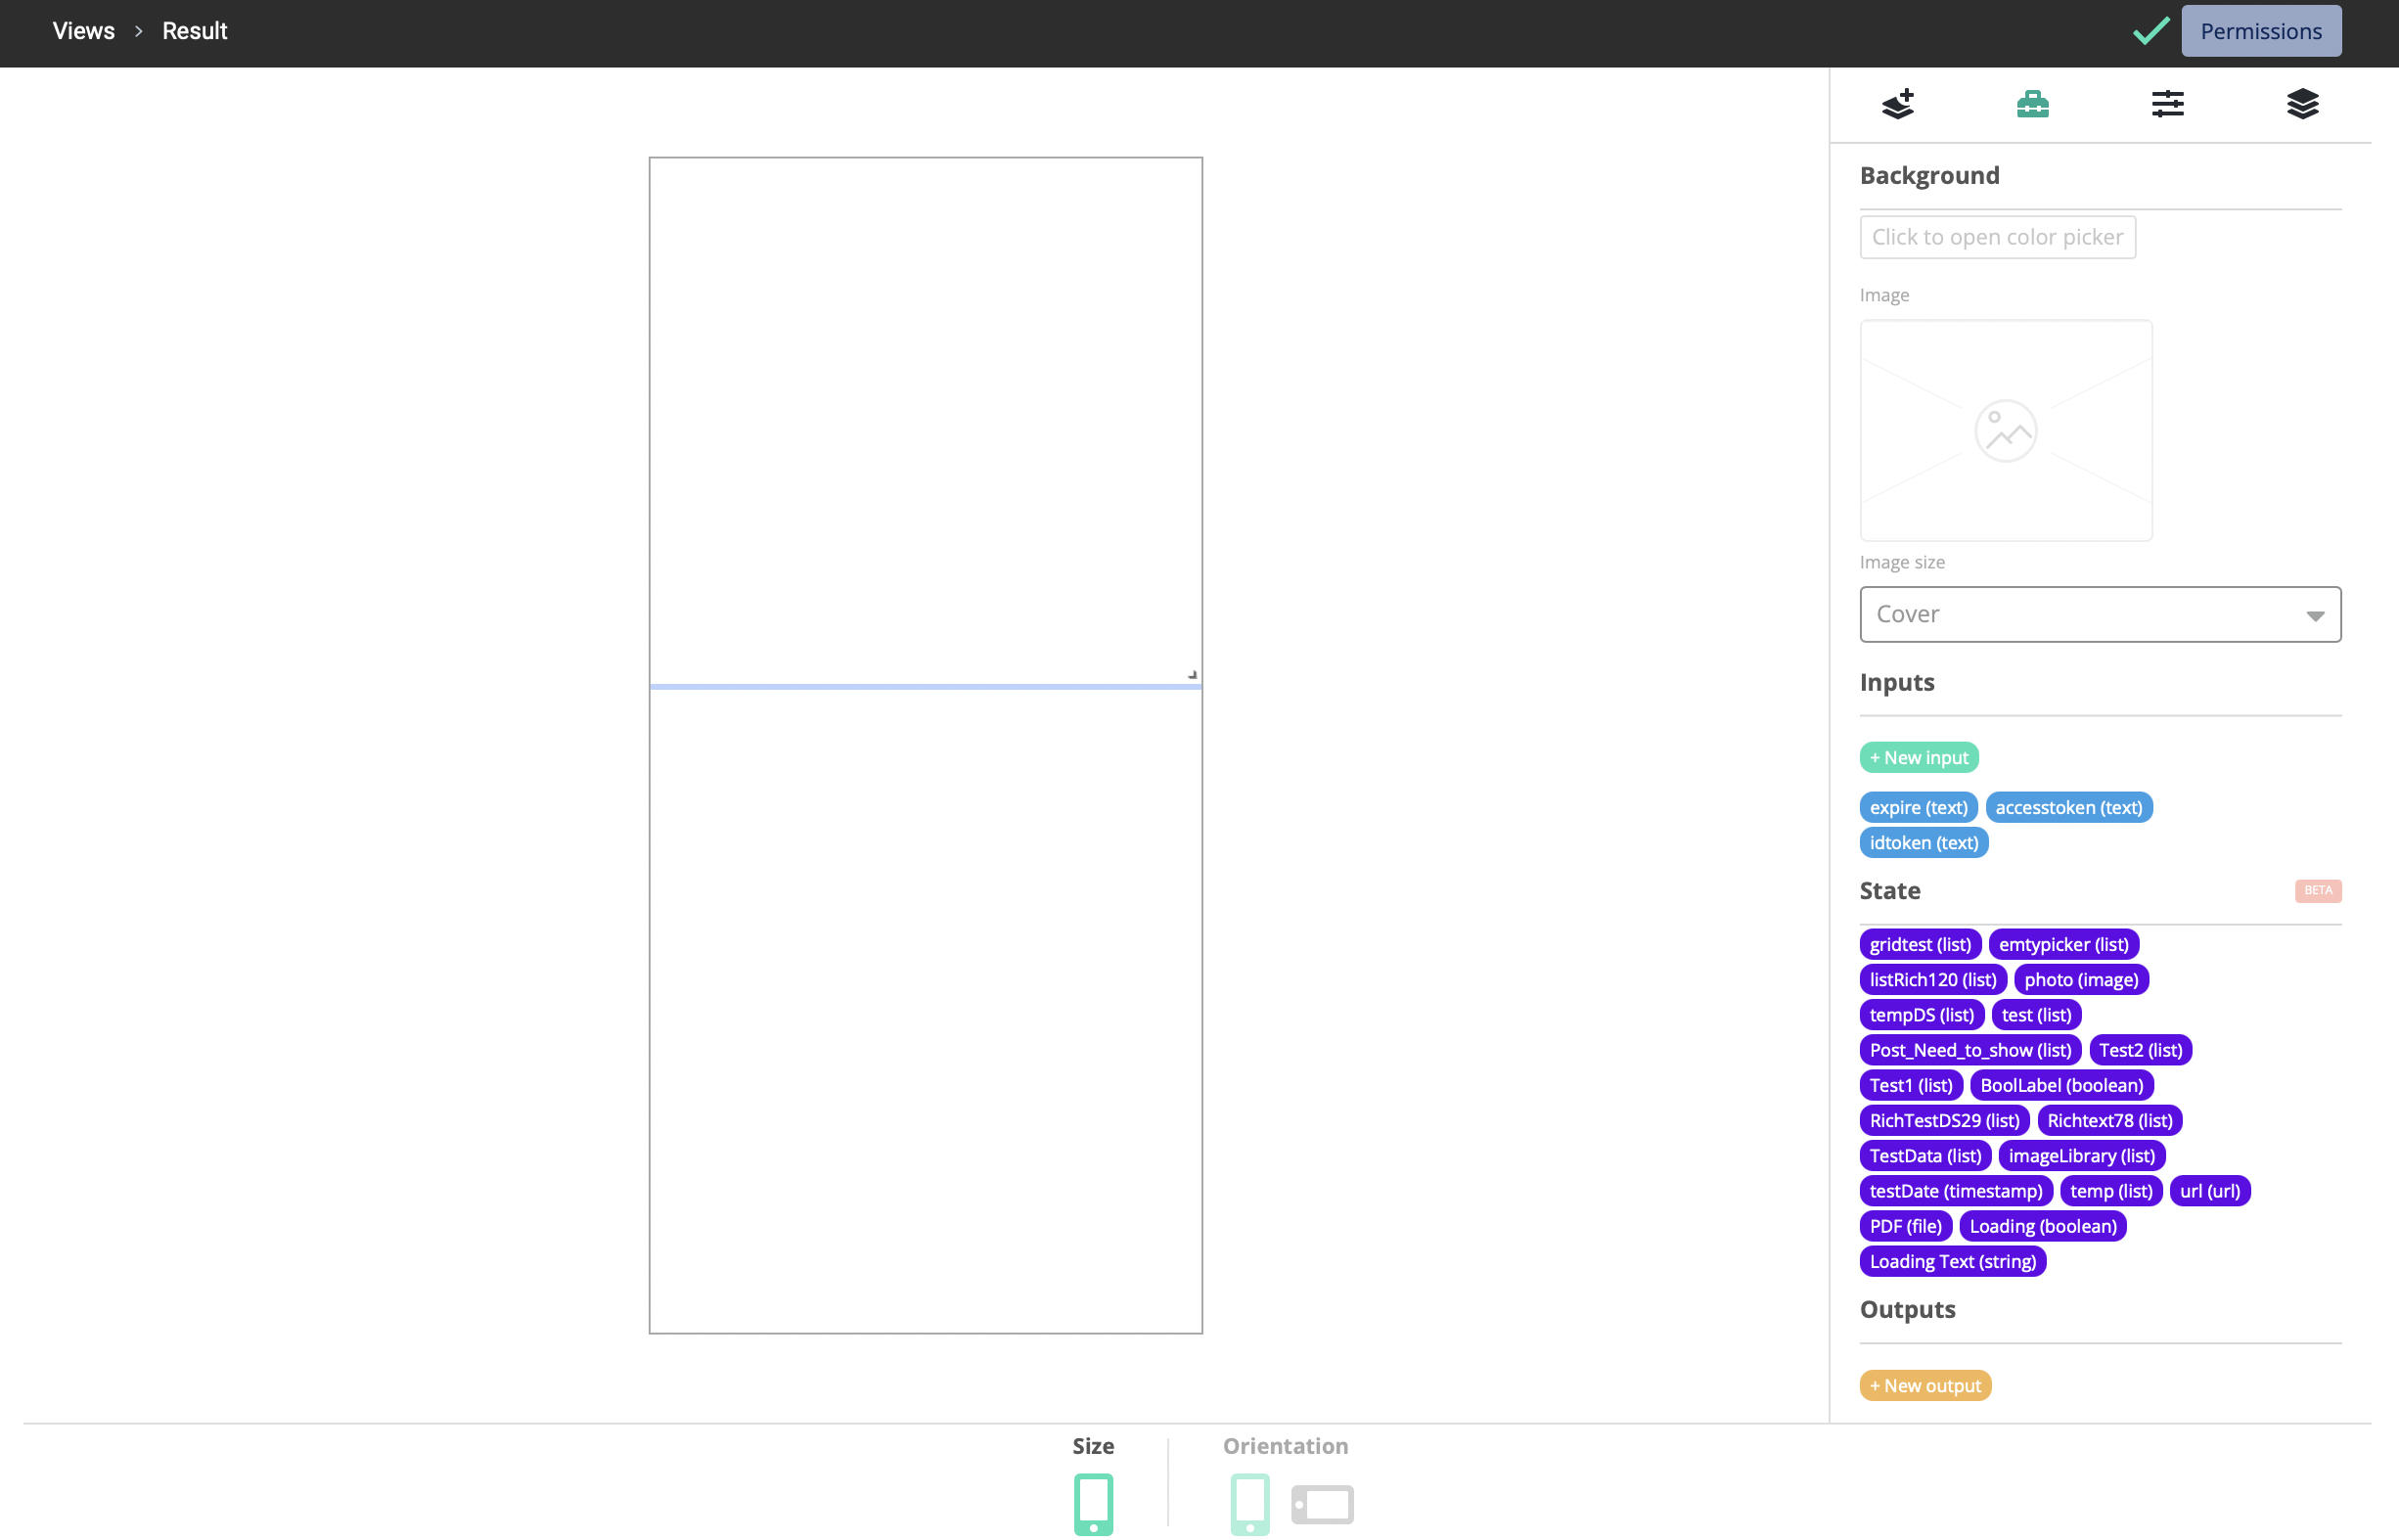Select the expire text input state tag
This screenshot has width=2399, height=1540.
click(1919, 806)
